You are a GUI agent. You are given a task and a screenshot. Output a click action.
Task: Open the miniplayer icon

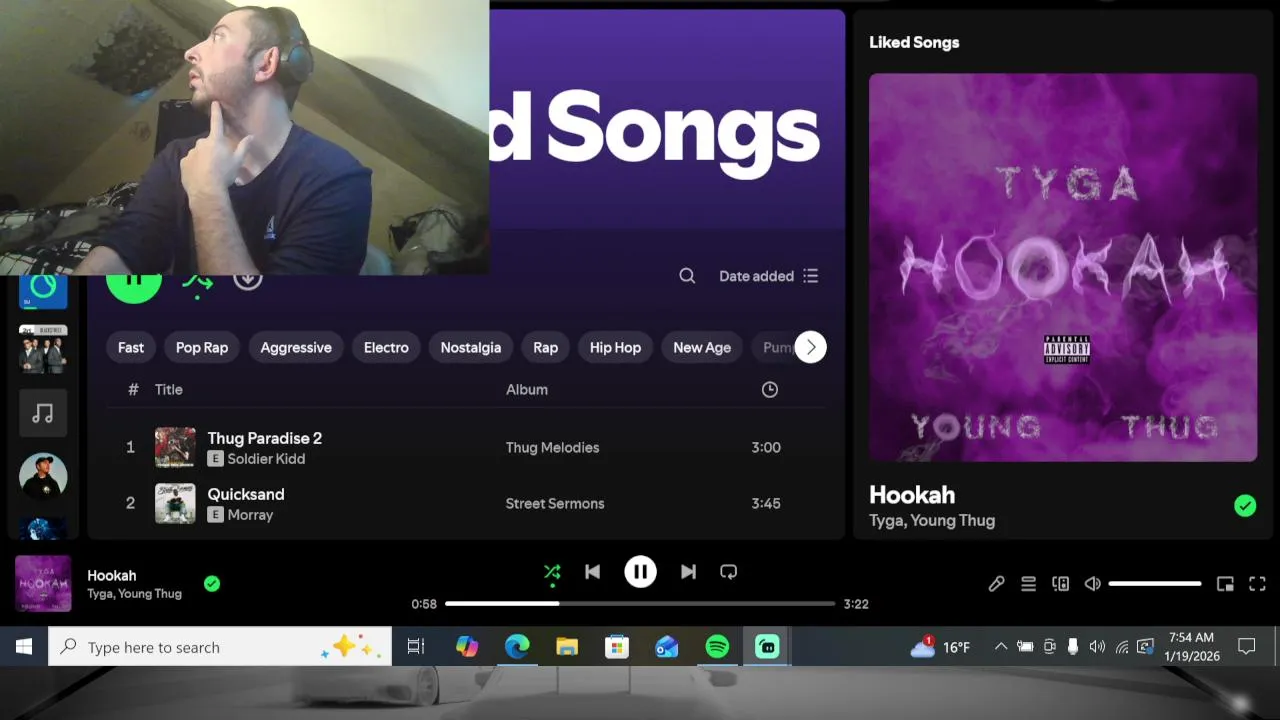pos(1225,584)
